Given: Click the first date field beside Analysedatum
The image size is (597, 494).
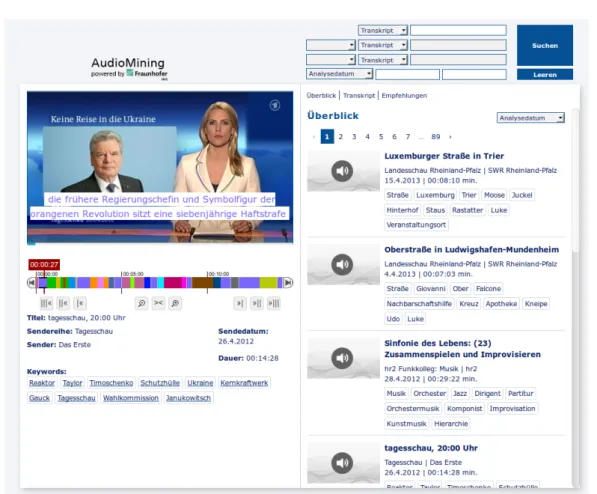Looking at the screenshot, I should tap(407, 74).
